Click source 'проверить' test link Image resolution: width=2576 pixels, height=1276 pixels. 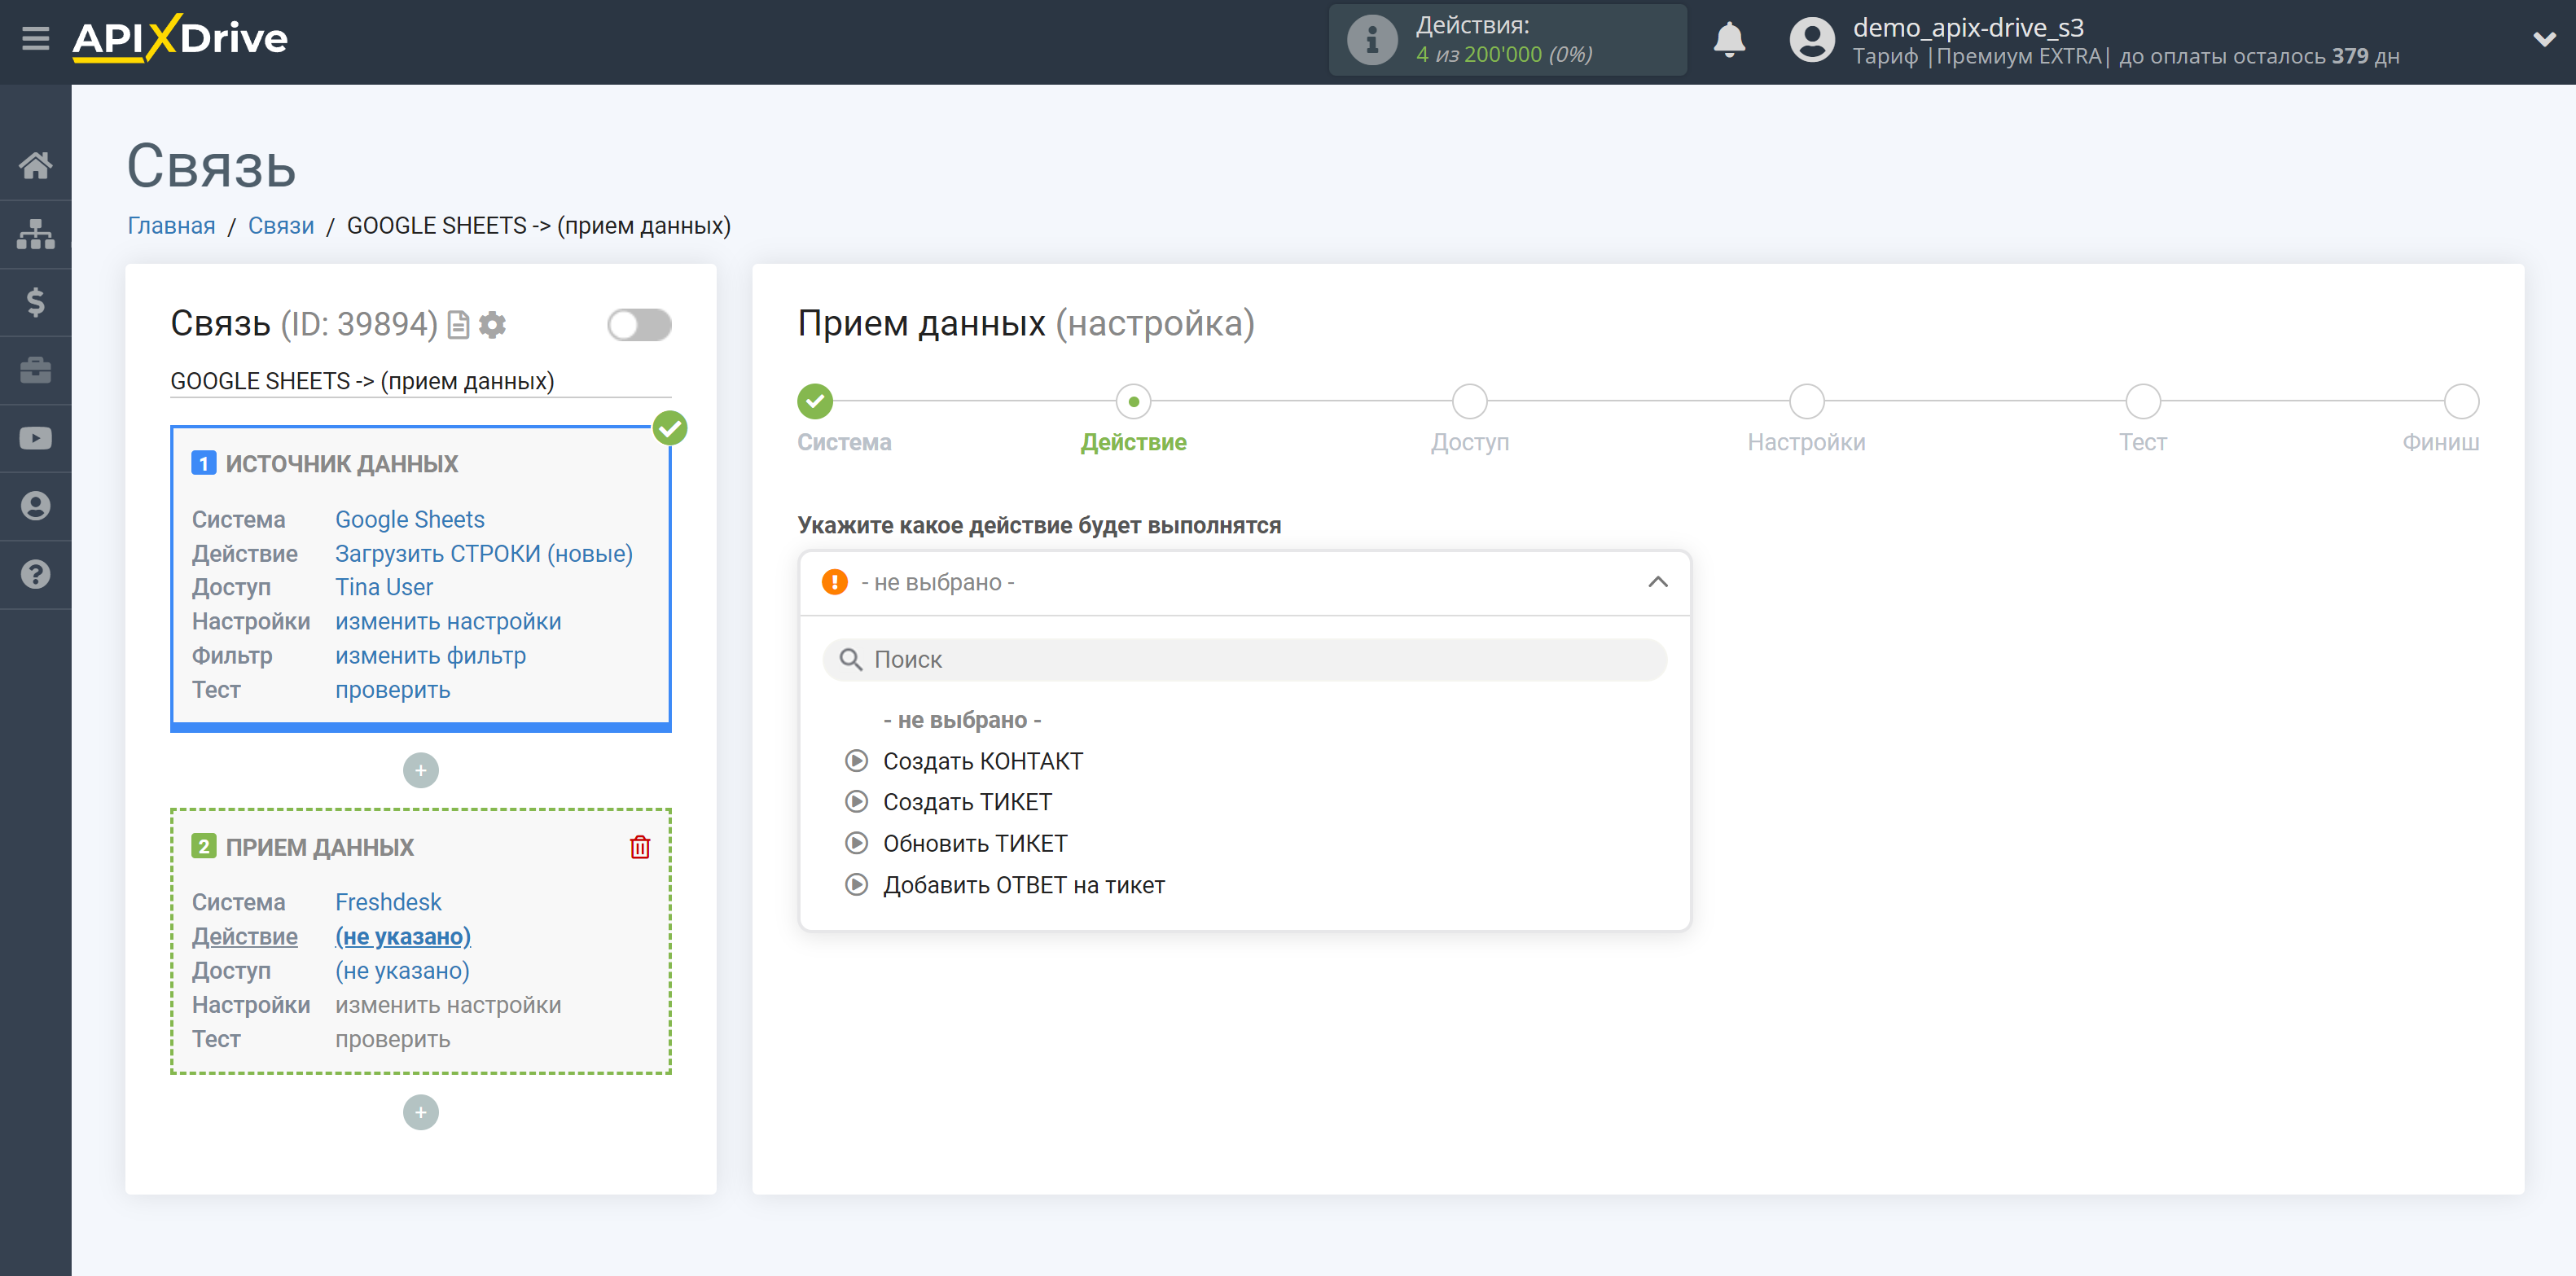[392, 690]
